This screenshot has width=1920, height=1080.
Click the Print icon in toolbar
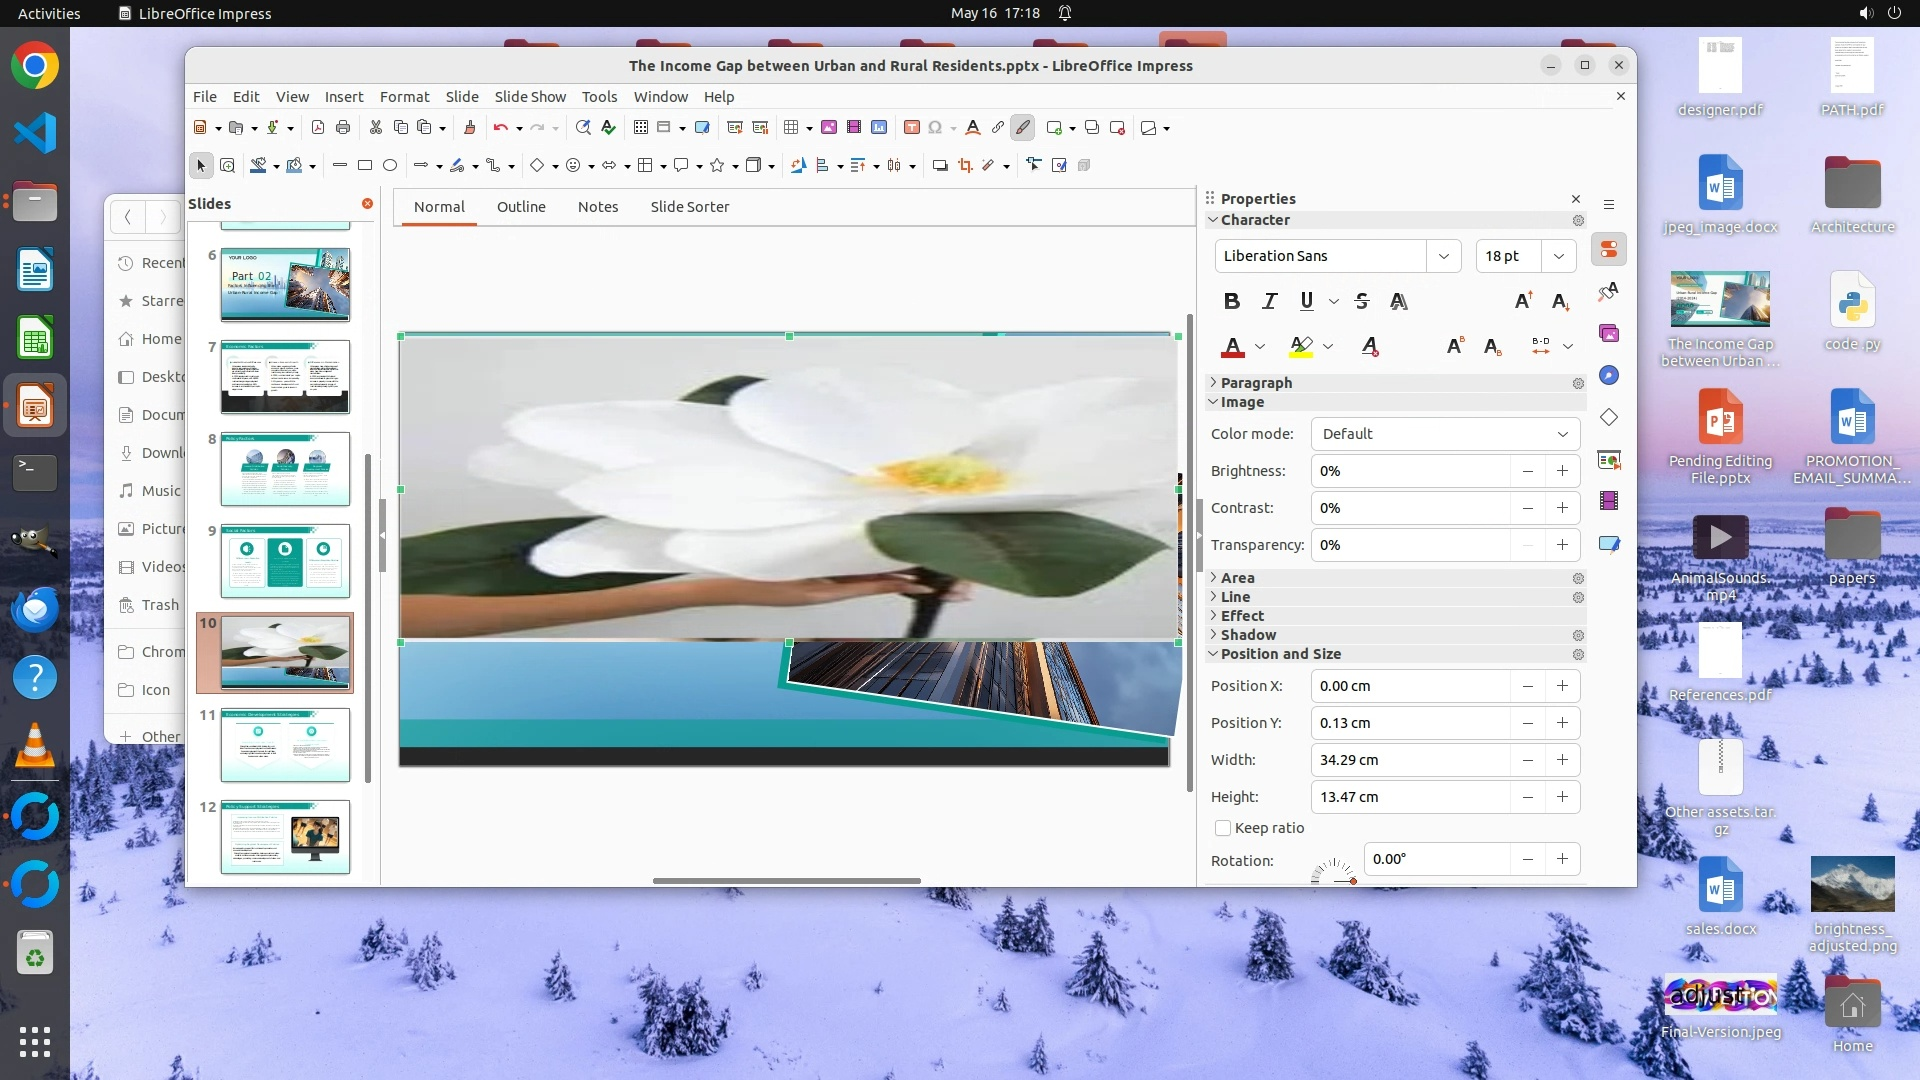[x=343, y=128]
